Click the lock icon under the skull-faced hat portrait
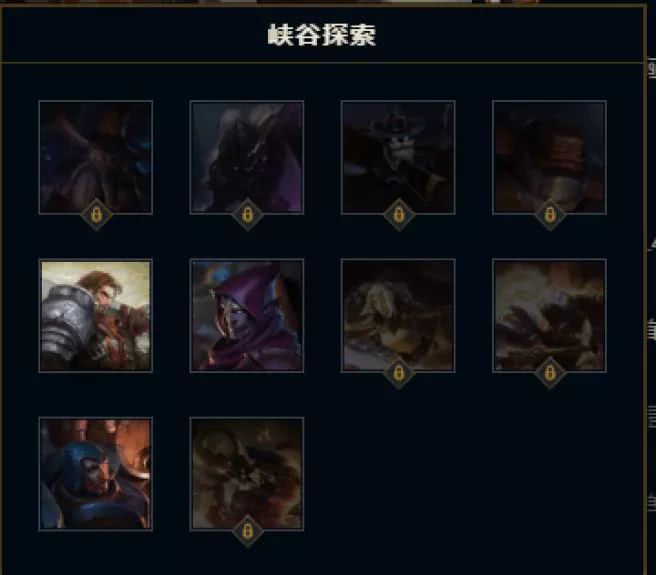 399,215
